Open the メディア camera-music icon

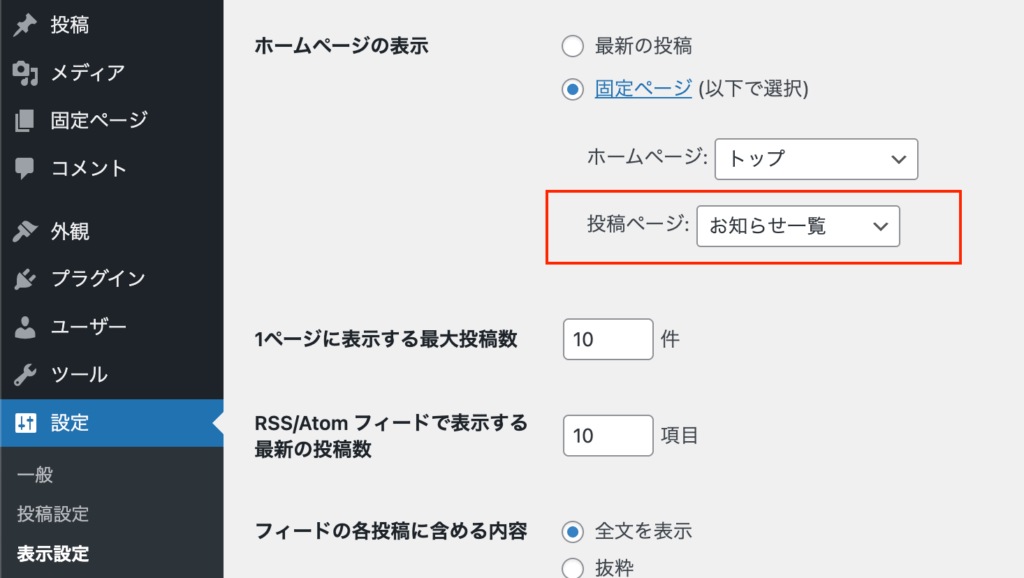click(x=25, y=72)
